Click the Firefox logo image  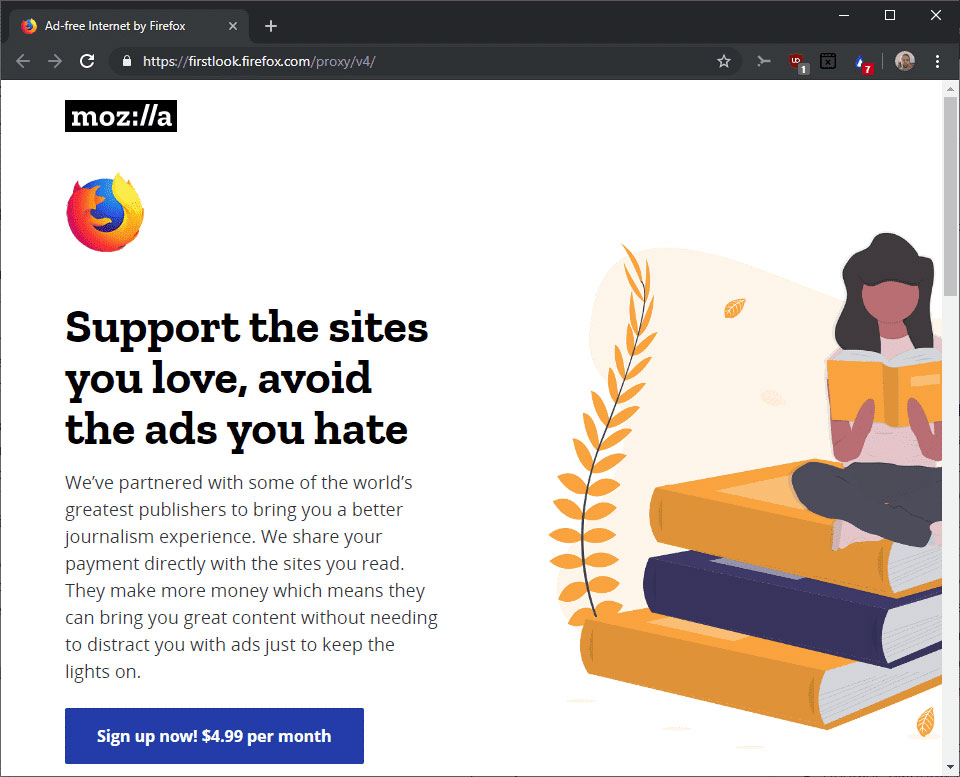(105, 212)
